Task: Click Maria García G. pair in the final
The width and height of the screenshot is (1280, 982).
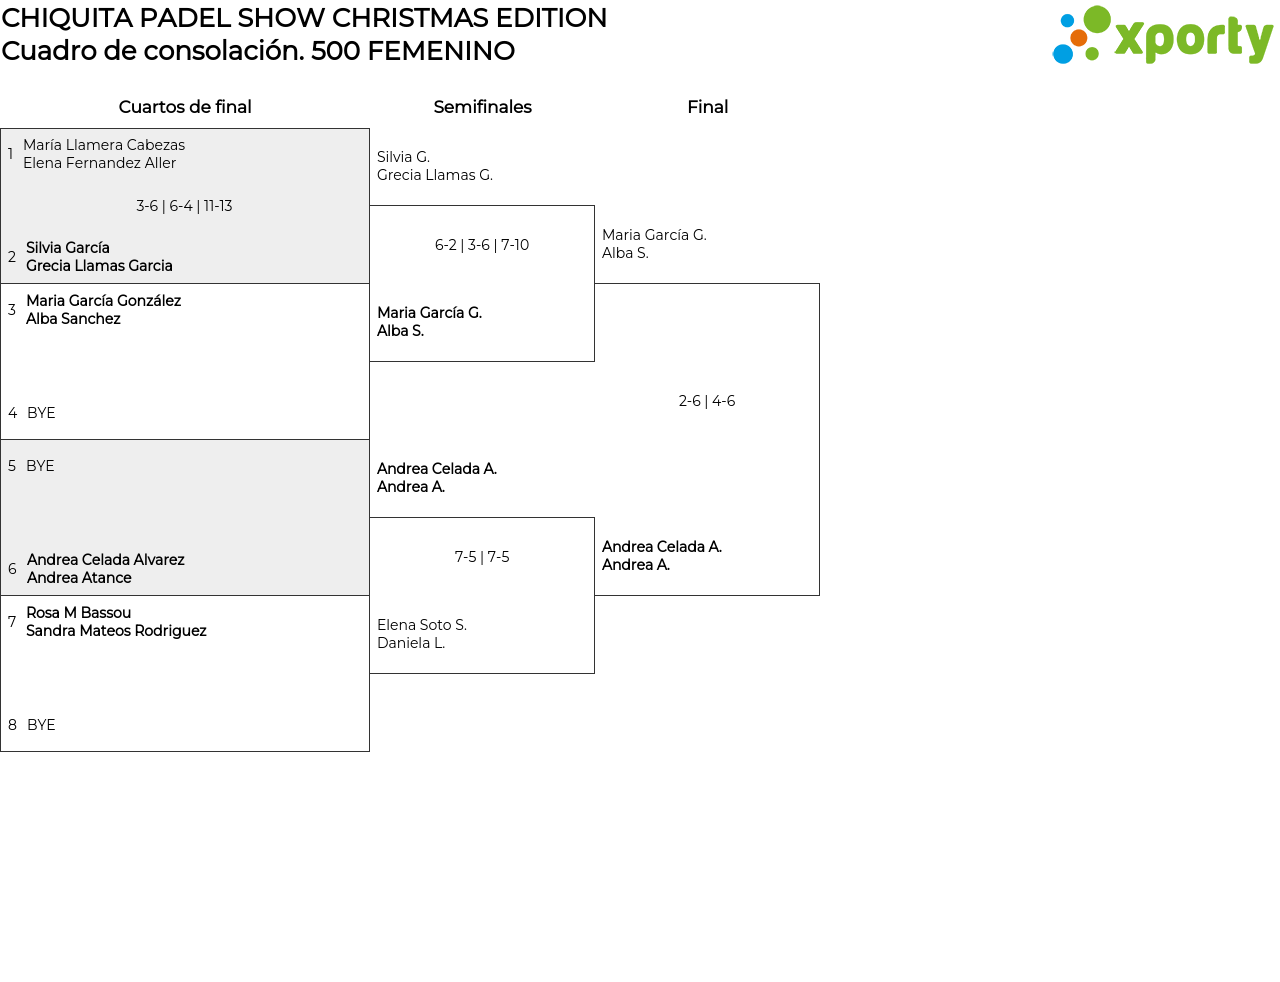Action: [654, 244]
